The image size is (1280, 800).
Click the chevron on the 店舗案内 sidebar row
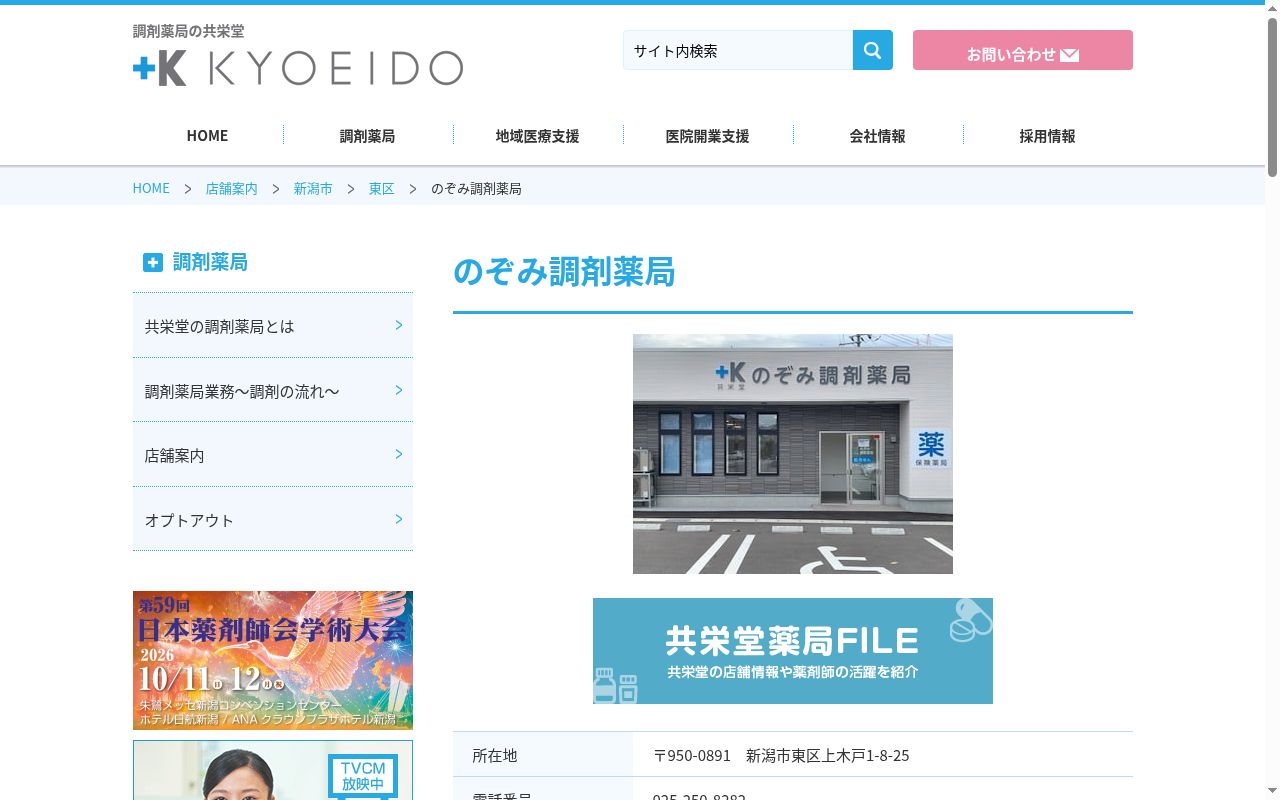[x=399, y=454]
